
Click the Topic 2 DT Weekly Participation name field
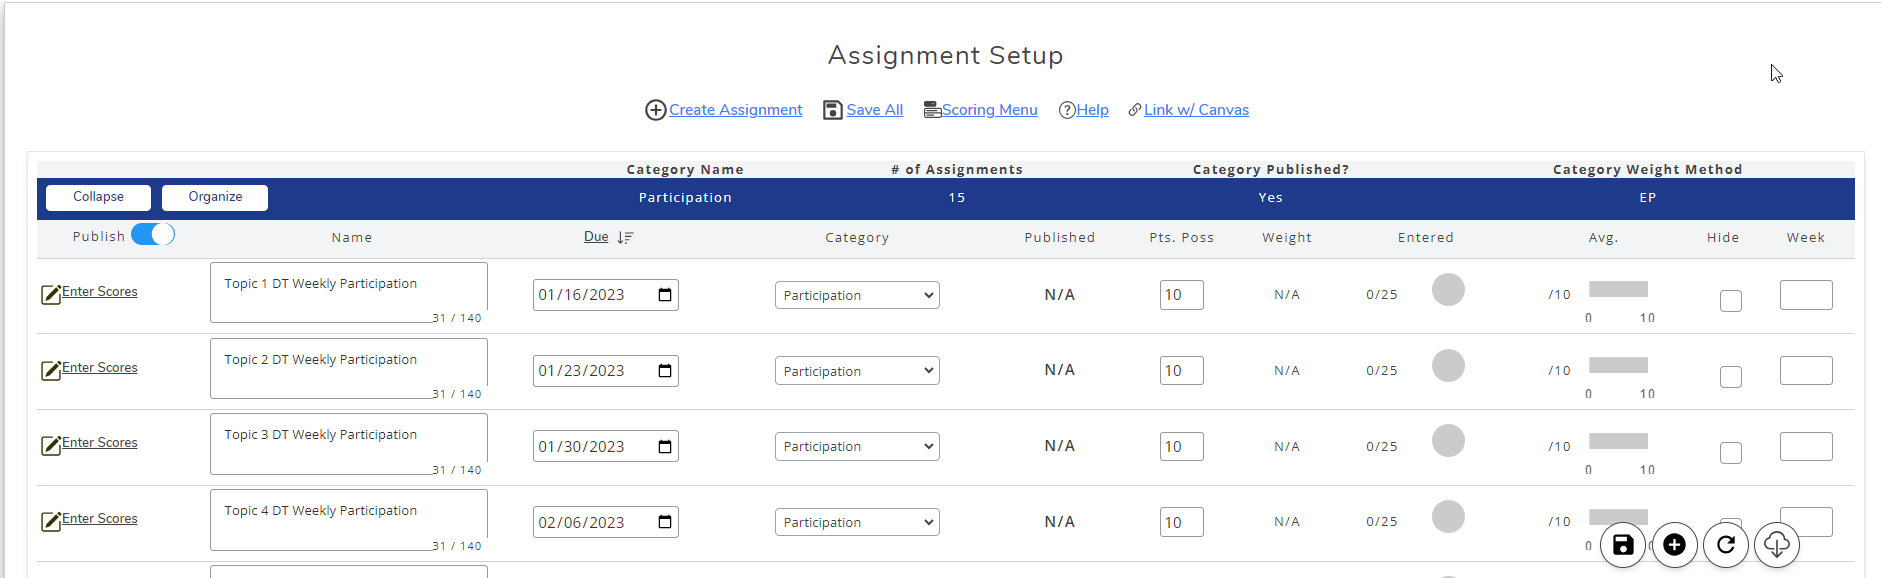349,368
